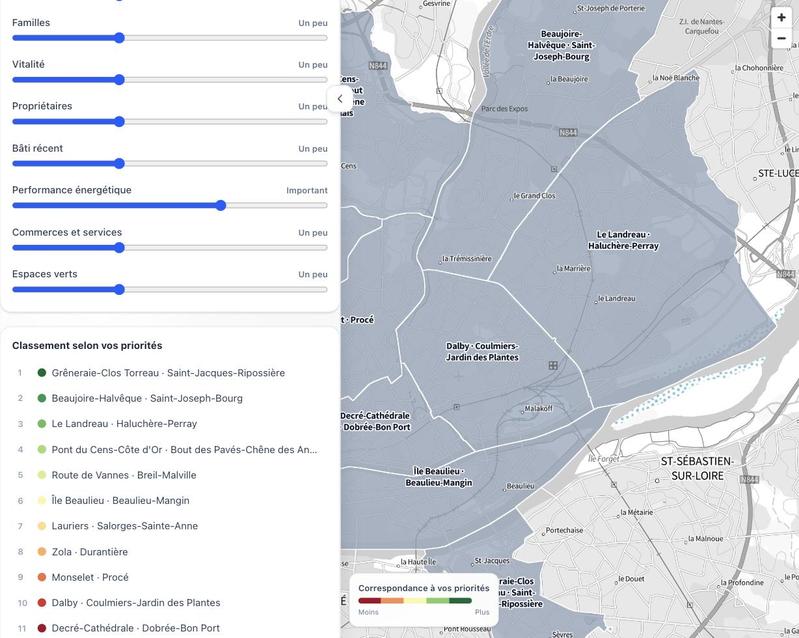
Task: Adjust the Espaces verts slider handle
Action: [x=119, y=289]
